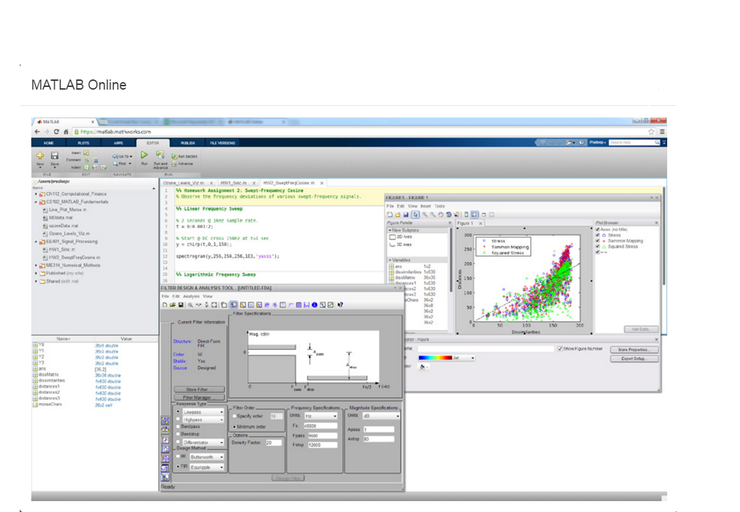Click the blue filter information icon in the Filter Design toolbar
Viewport: 740px width, 512px height.
314,305
